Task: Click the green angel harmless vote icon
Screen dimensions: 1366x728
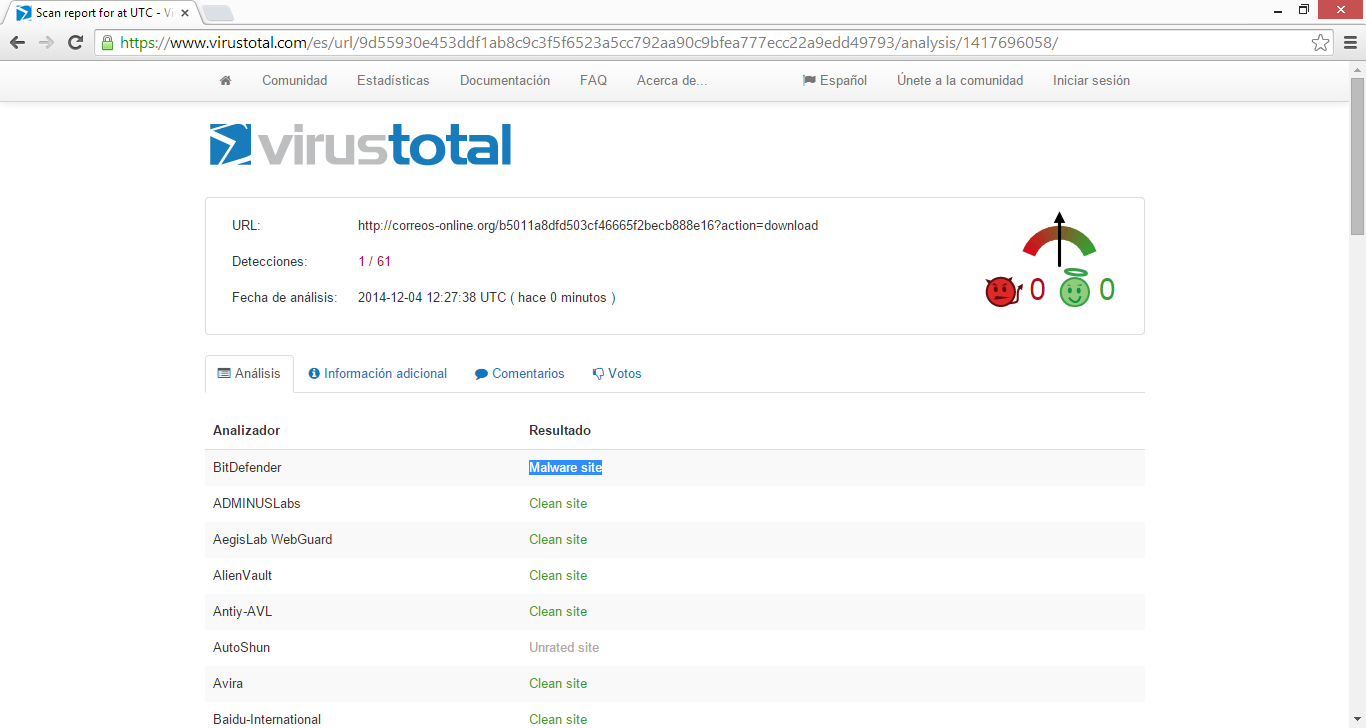Action: tap(1075, 289)
